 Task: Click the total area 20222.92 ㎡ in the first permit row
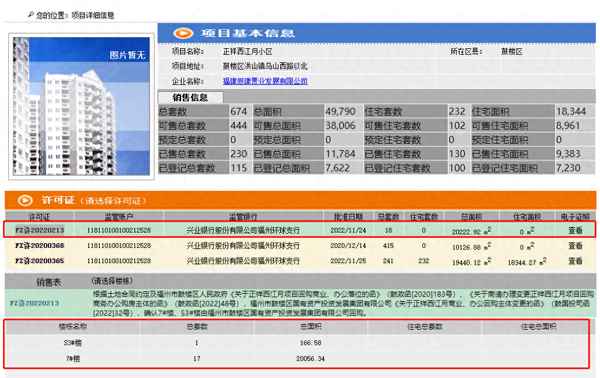point(471,231)
